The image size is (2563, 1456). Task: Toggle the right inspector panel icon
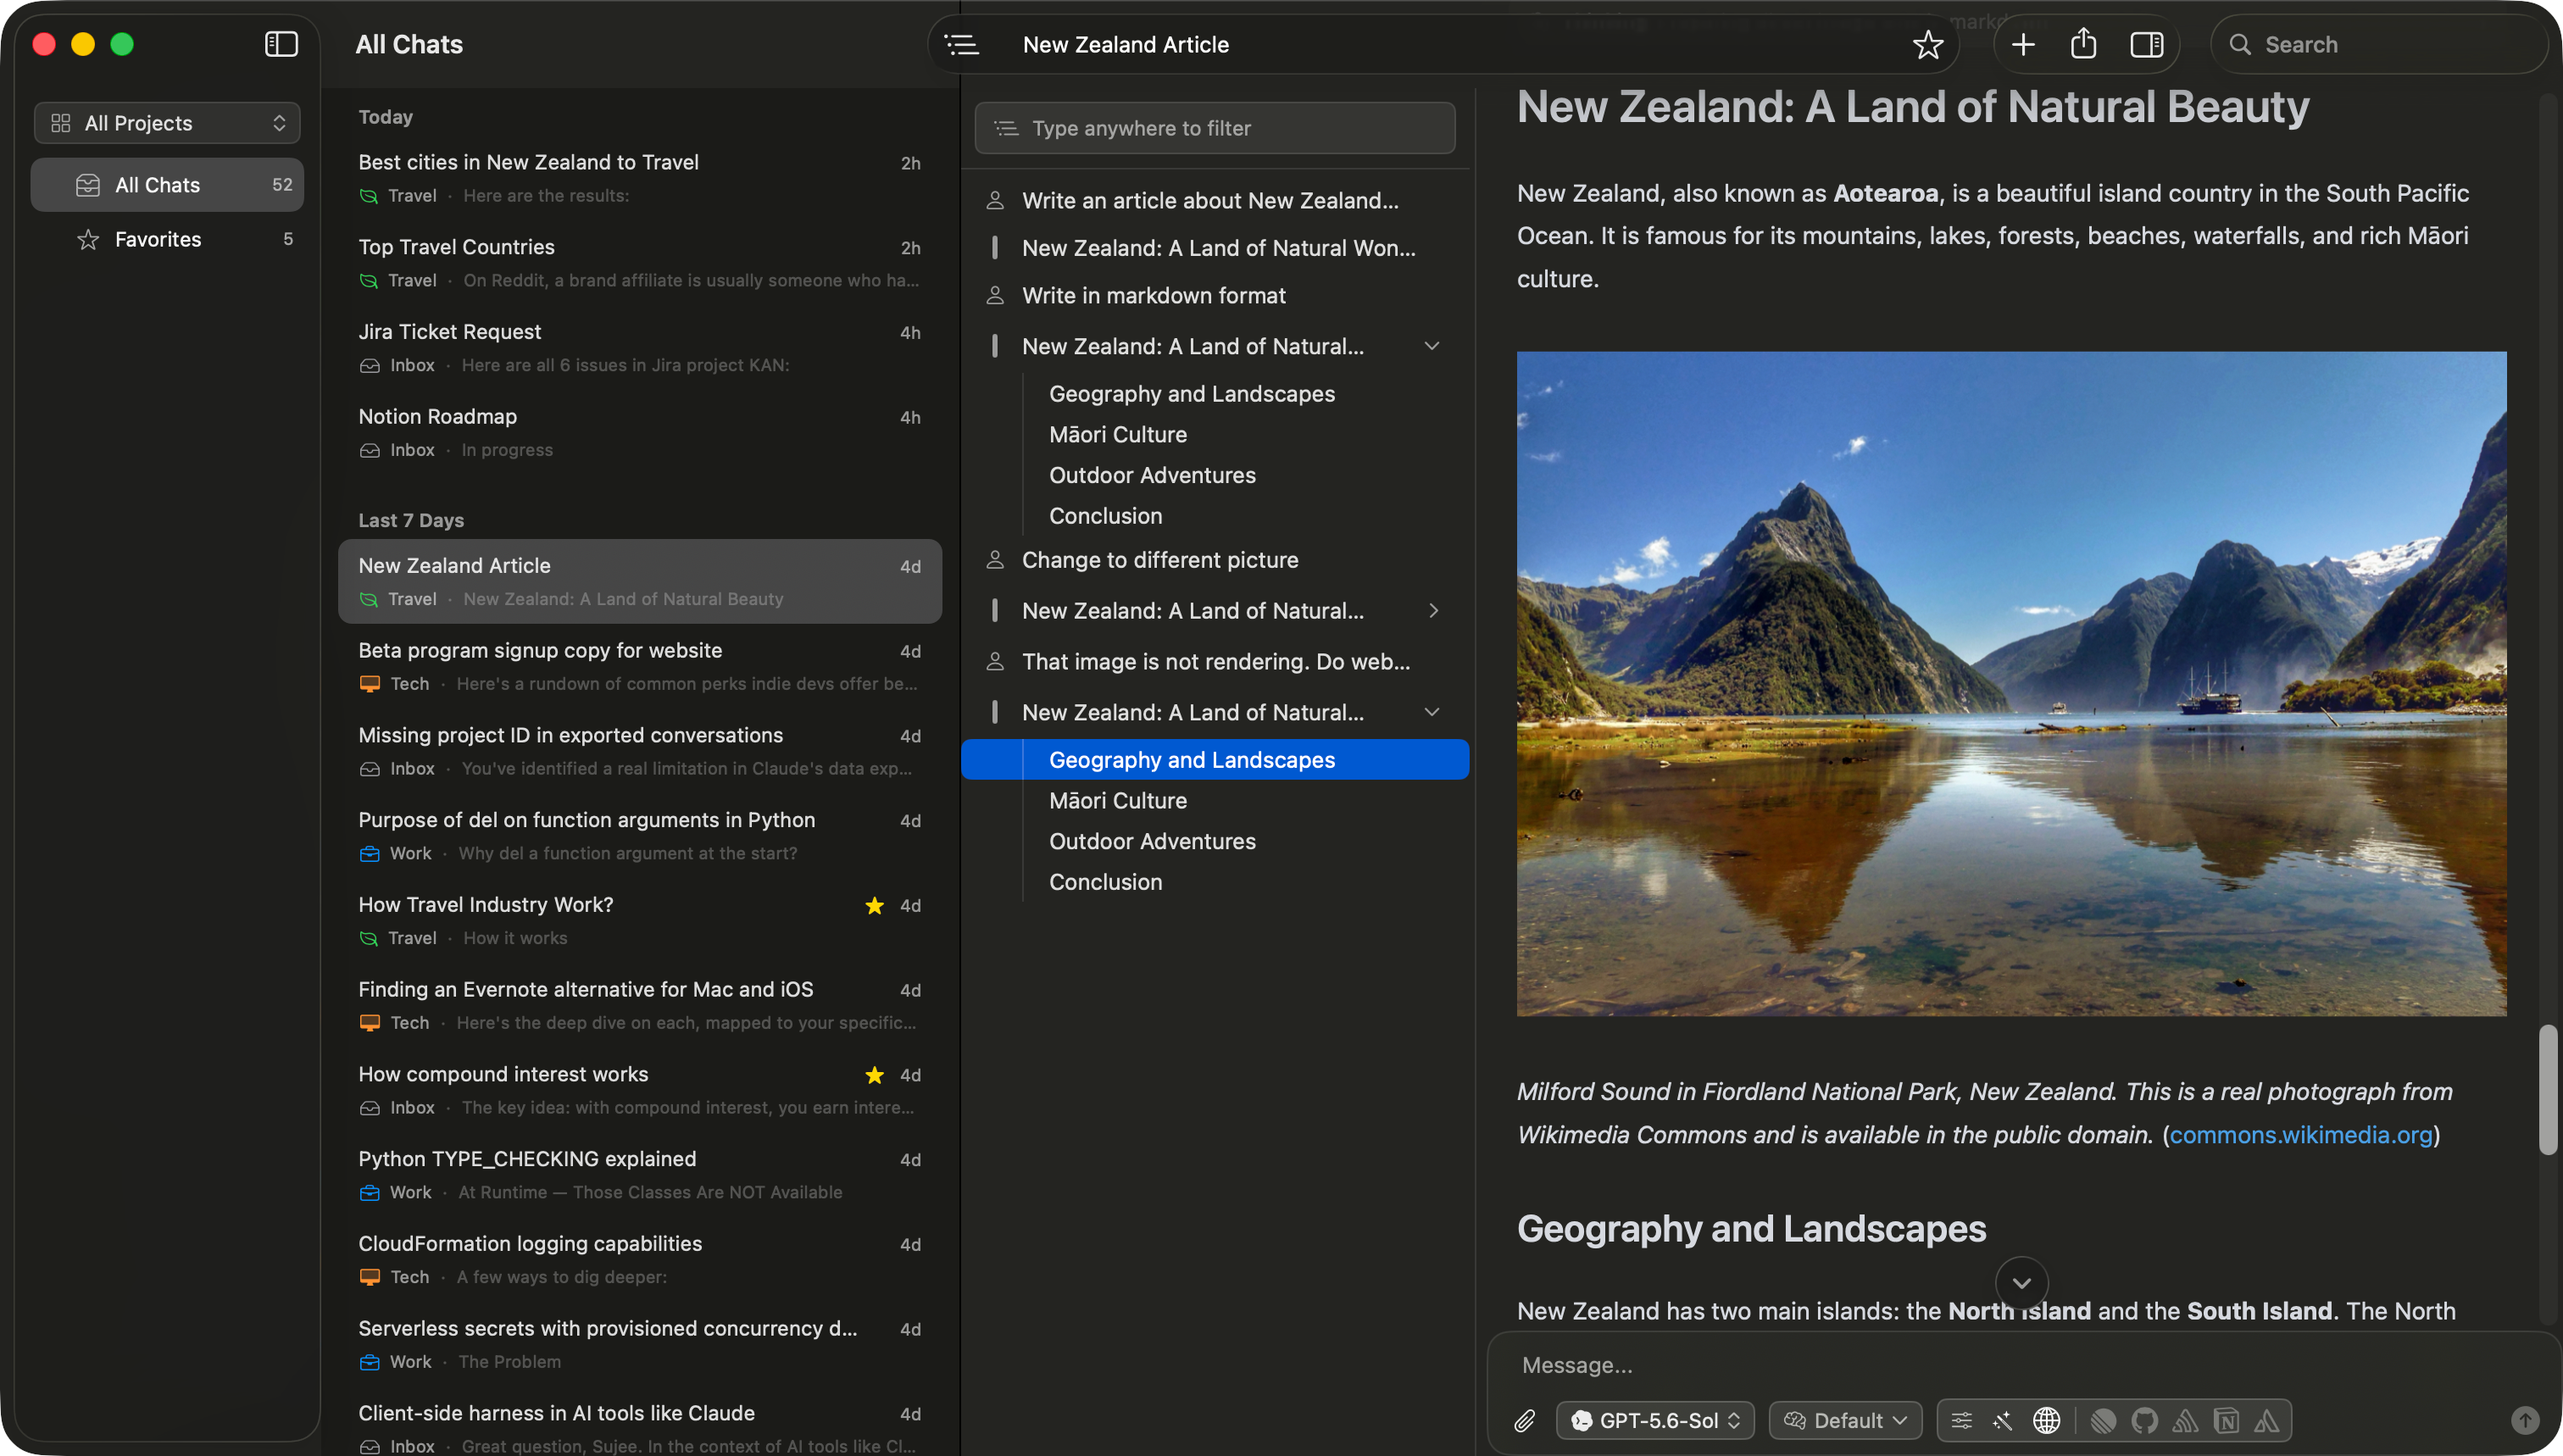(2146, 45)
